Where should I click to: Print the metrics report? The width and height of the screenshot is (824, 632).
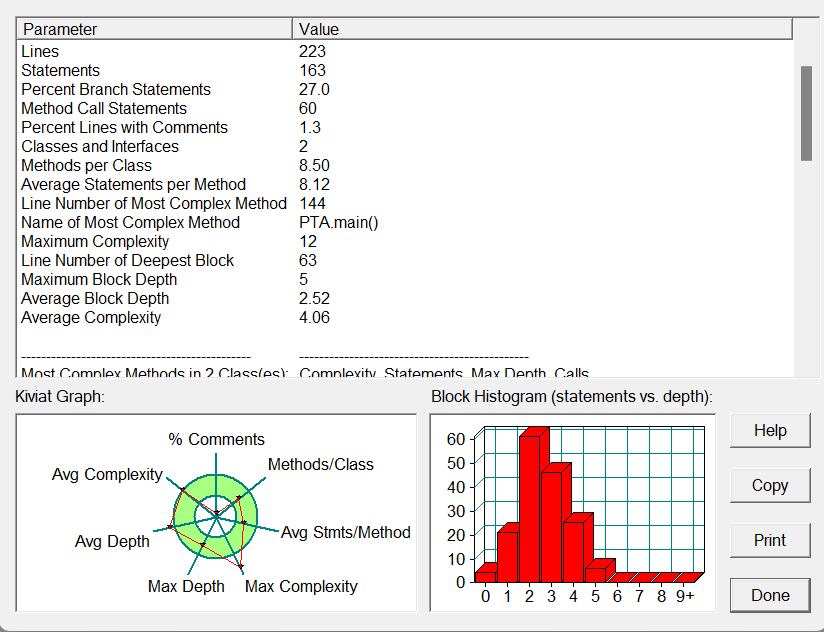coord(770,540)
